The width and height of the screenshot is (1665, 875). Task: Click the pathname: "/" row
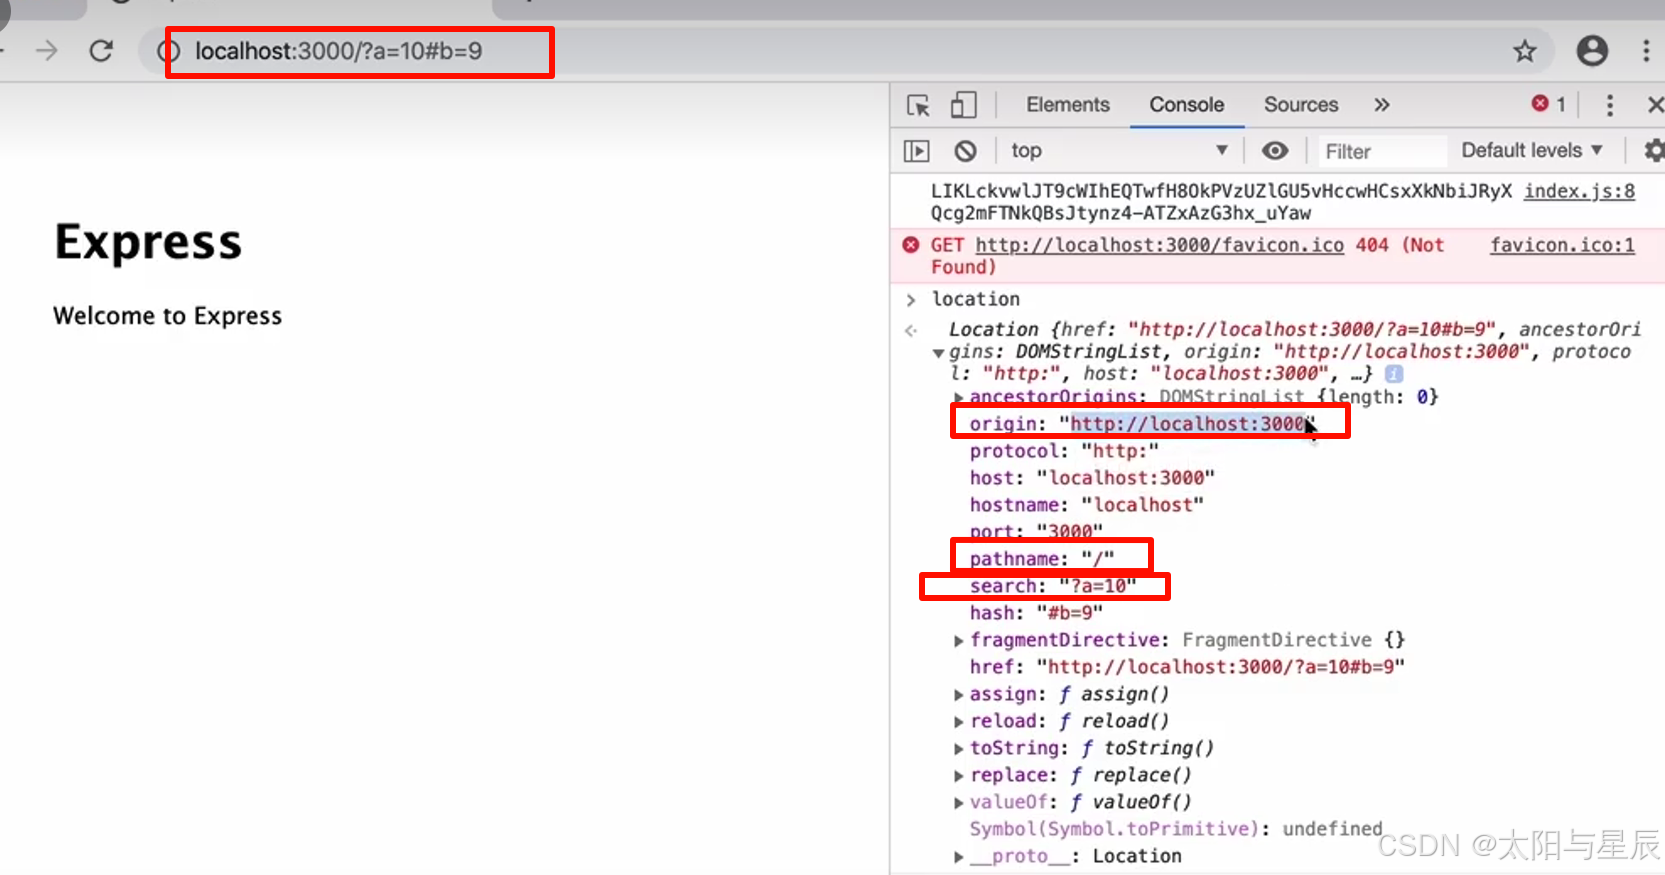click(1042, 558)
